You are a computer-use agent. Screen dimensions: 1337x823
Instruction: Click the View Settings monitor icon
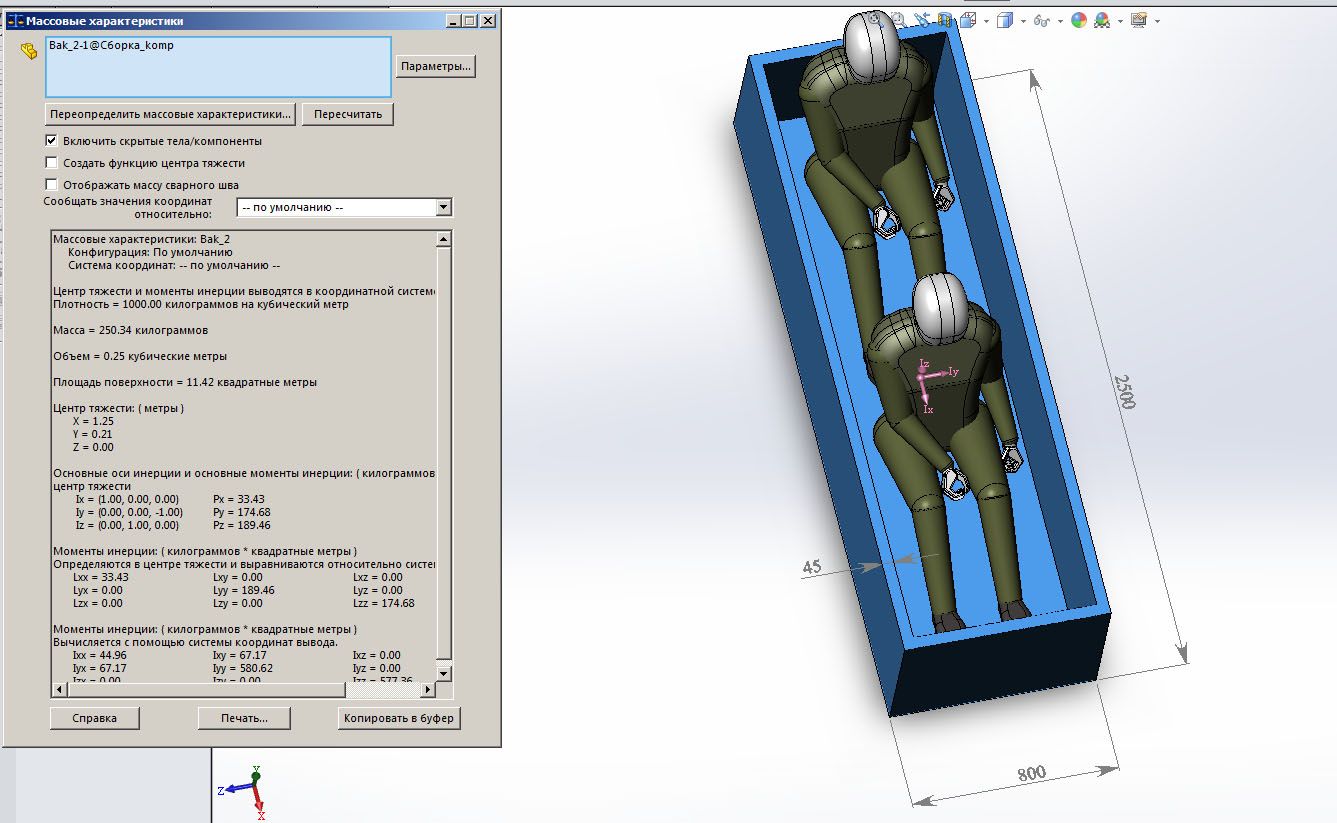coord(1138,19)
